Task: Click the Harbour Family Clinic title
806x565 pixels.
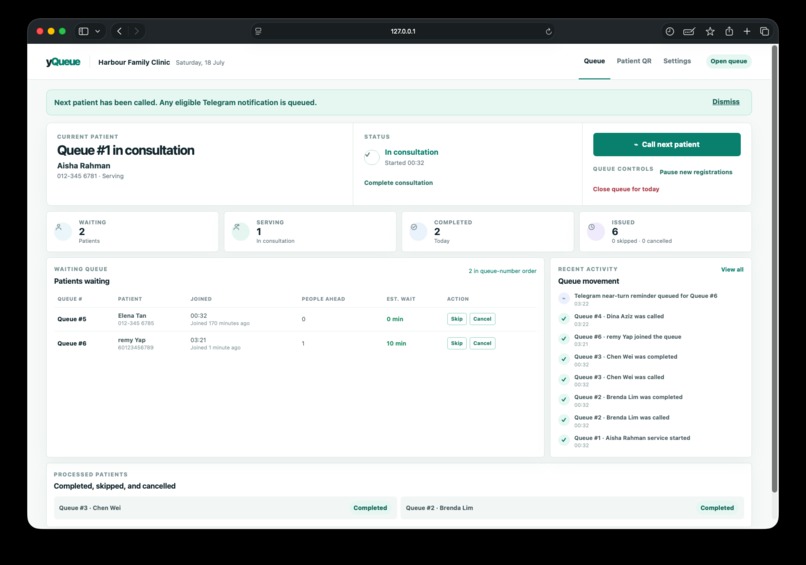Action: point(134,62)
